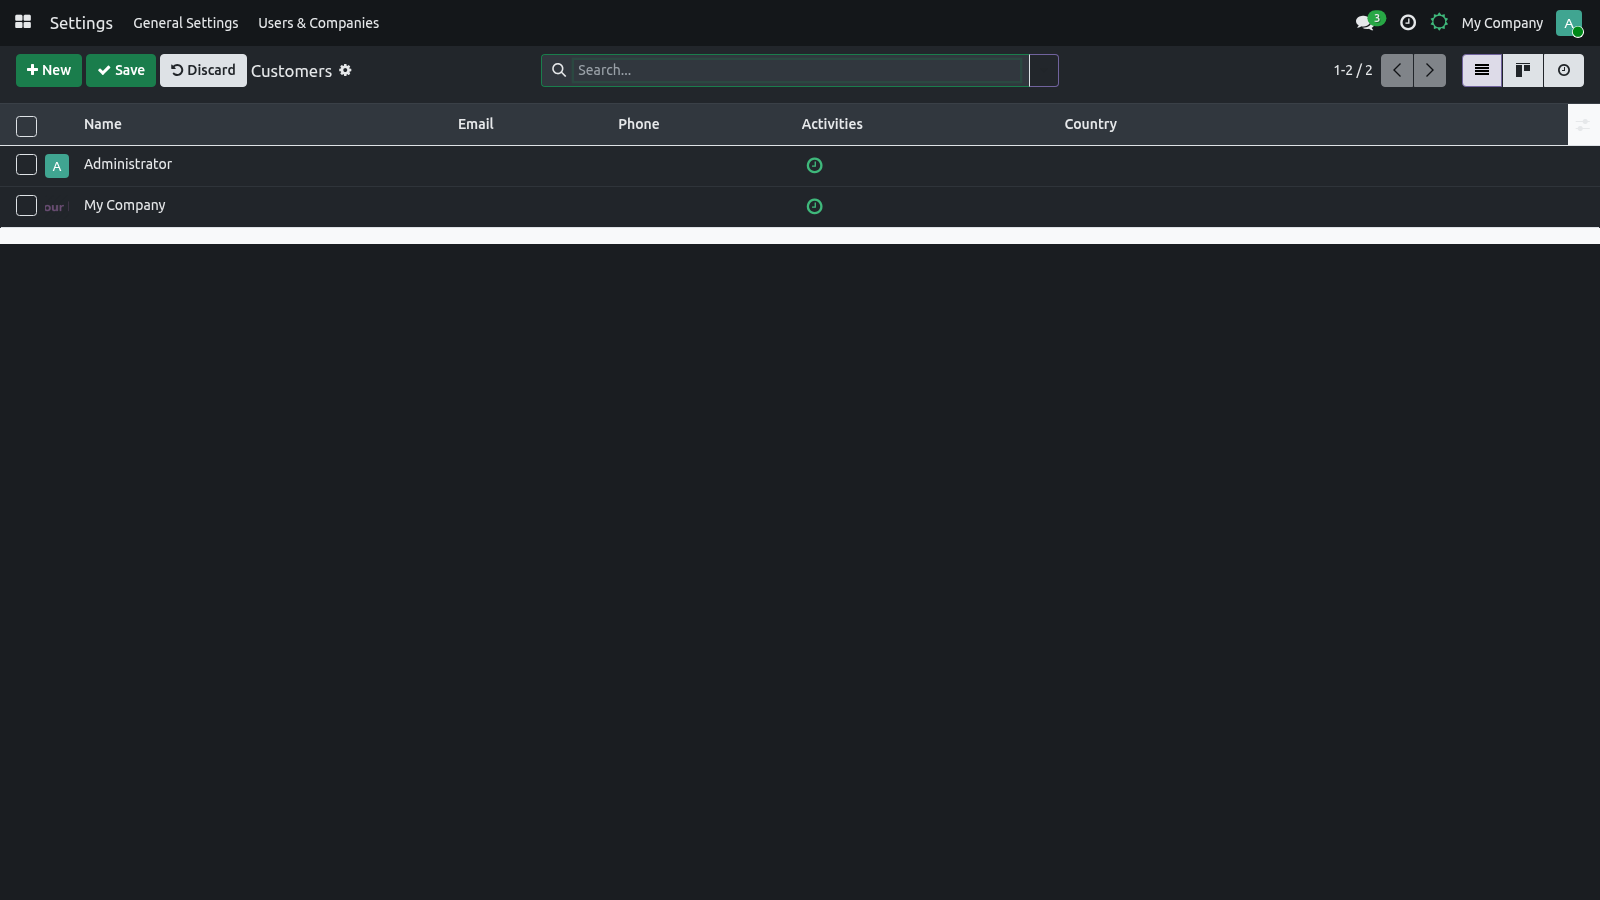Click the Settings app title
The image size is (1600, 900).
81,23
